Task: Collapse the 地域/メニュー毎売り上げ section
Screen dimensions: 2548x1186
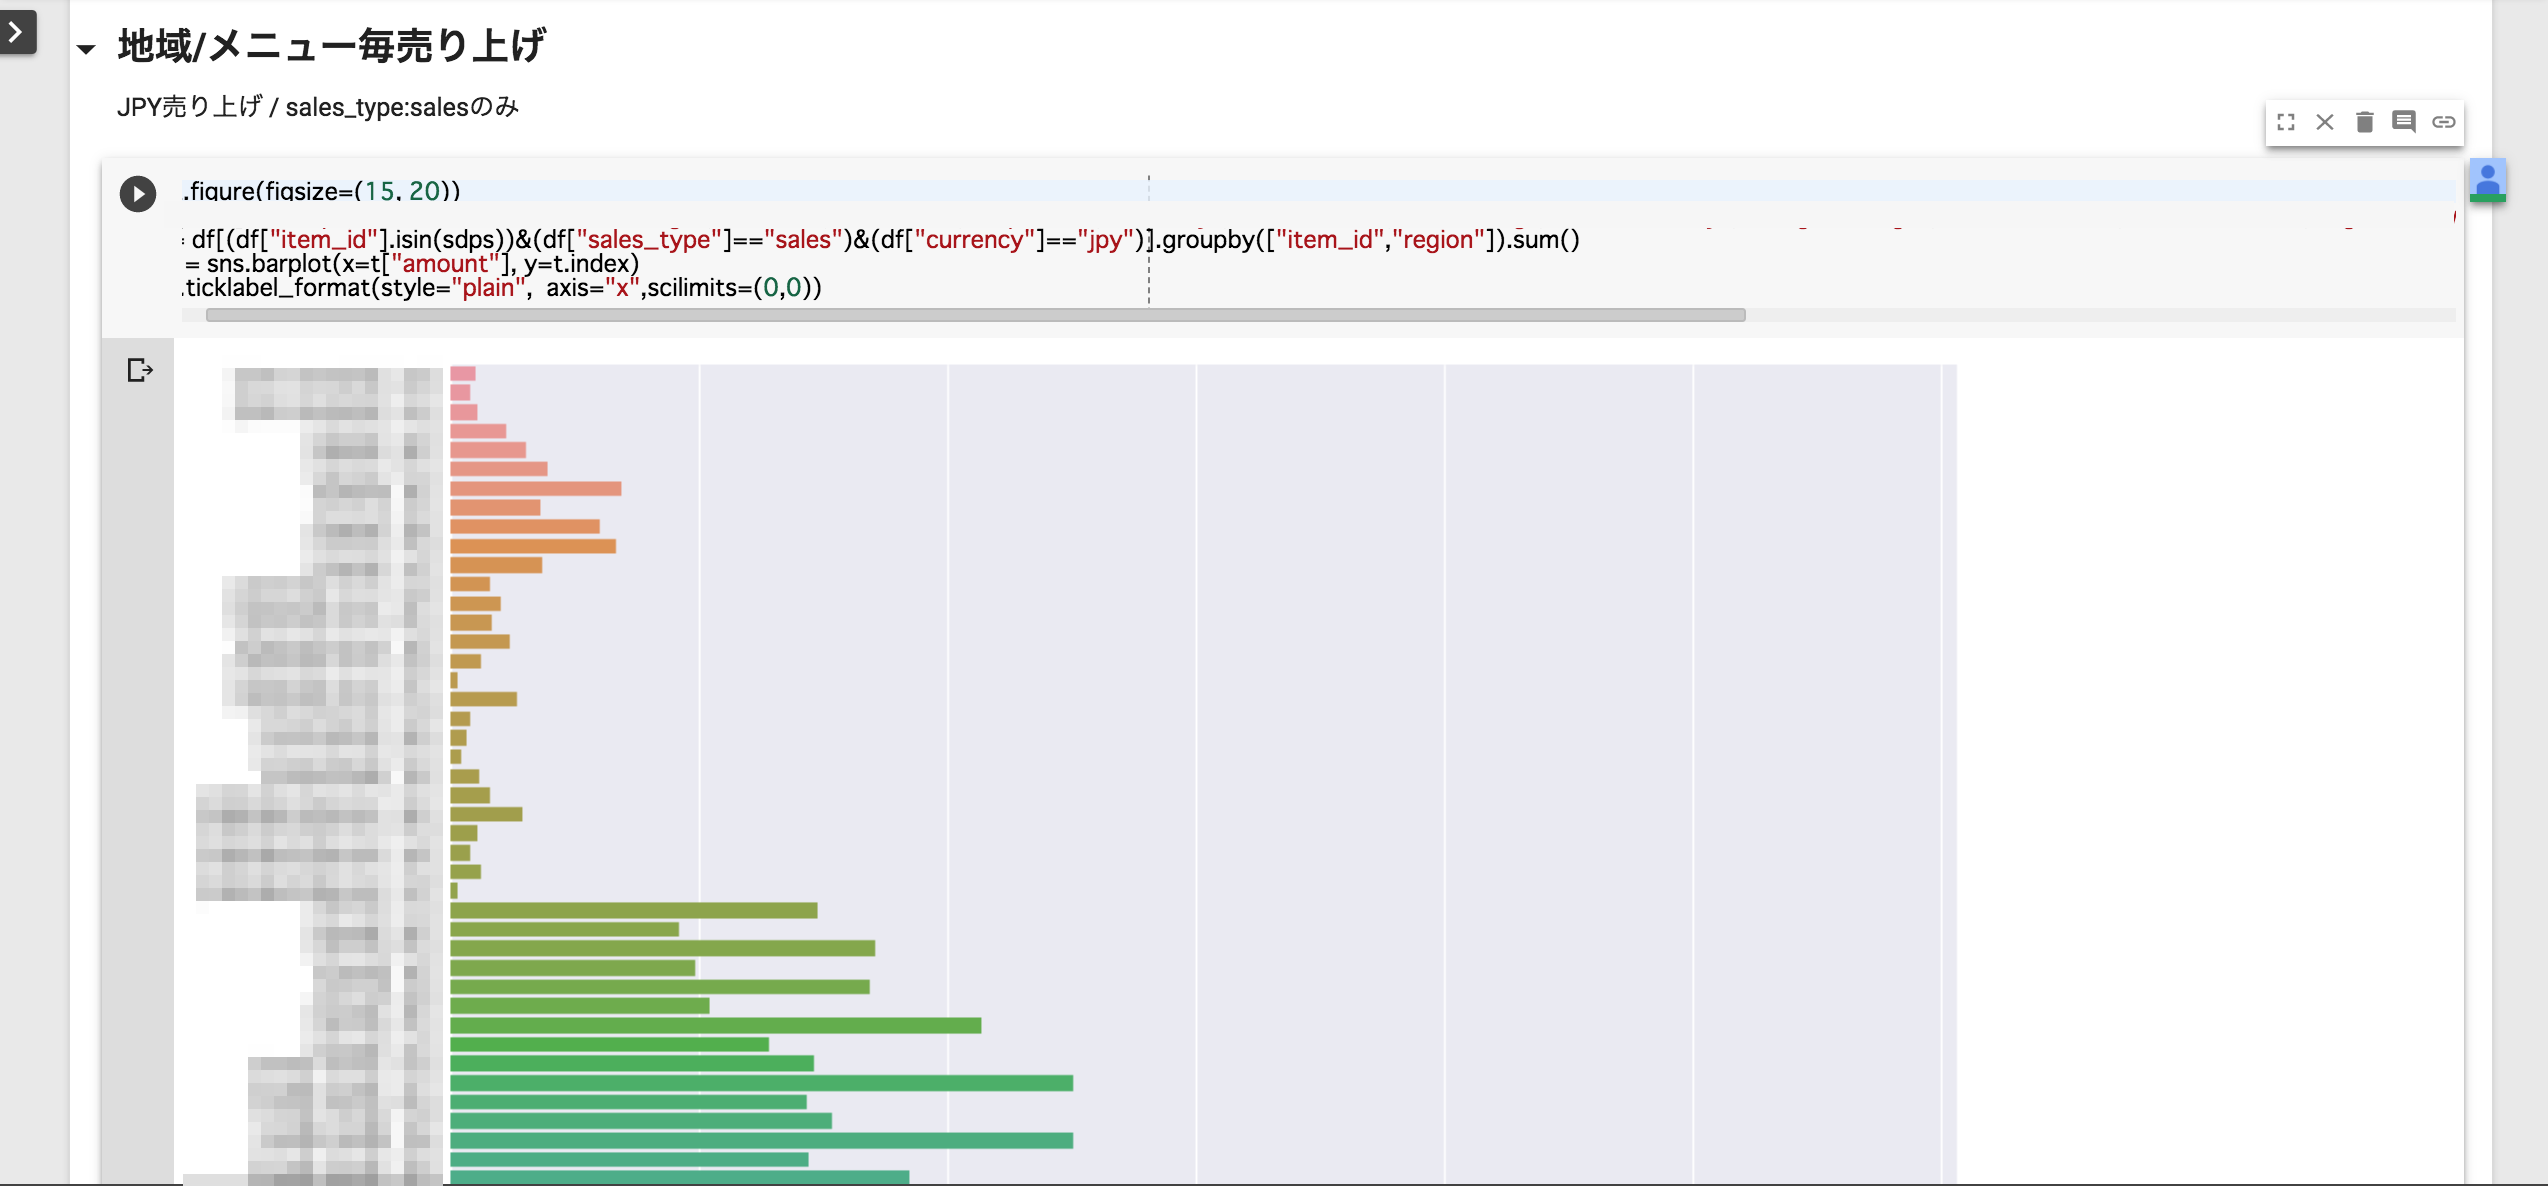Action: point(88,47)
